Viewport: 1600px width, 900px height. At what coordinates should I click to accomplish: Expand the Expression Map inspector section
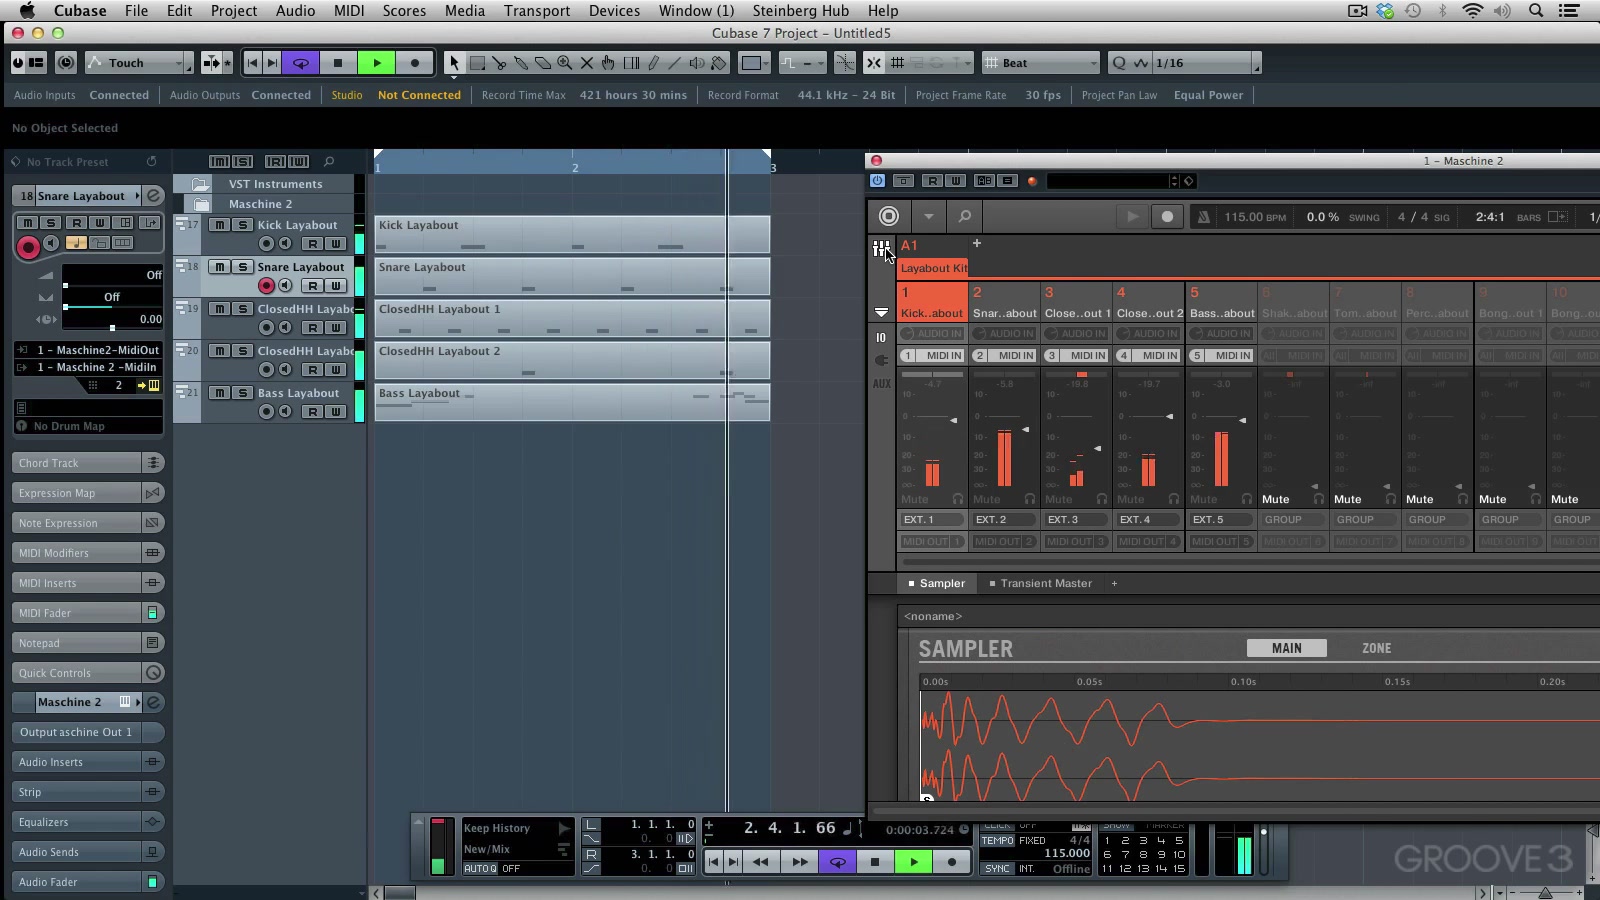pyautogui.click(x=88, y=493)
